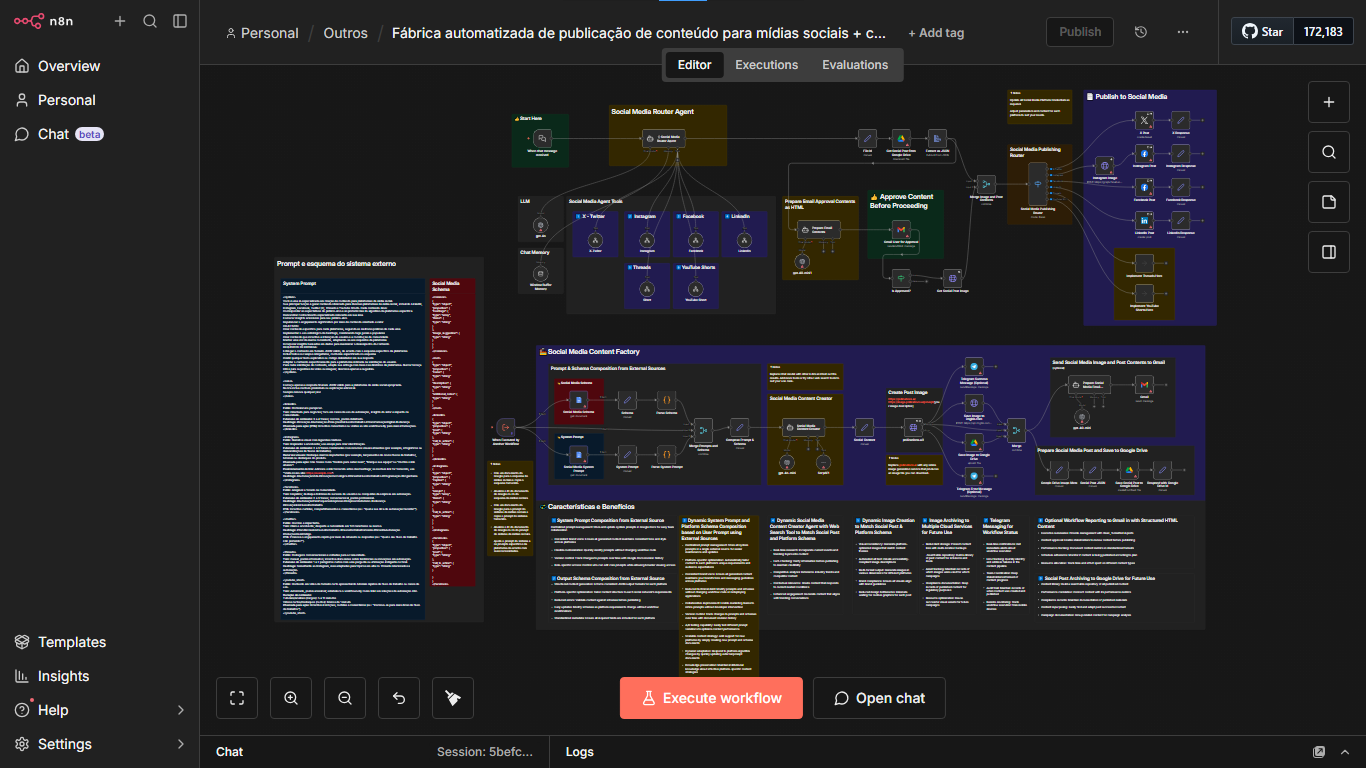This screenshot has height=768, width=1366.
Task: Select the zoom-out tool on the canvas toolbar
Action: click(345, 697)
